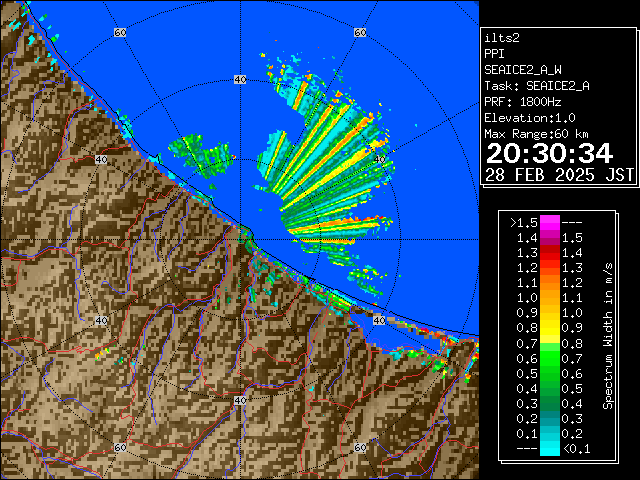Viewport: 640px width, 480px height.
Task: Click the radar site name "ilts2"
Action: [502, 38]
